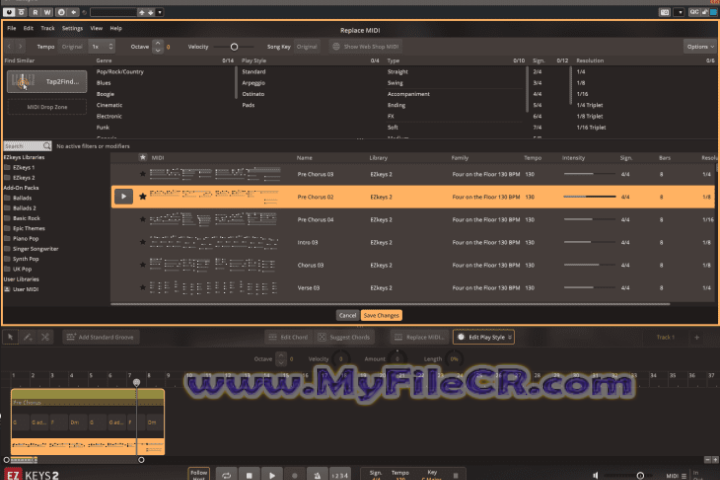Click the timeline playhead marker
Screen dimensions: 720x480
[x=136, y=382]
